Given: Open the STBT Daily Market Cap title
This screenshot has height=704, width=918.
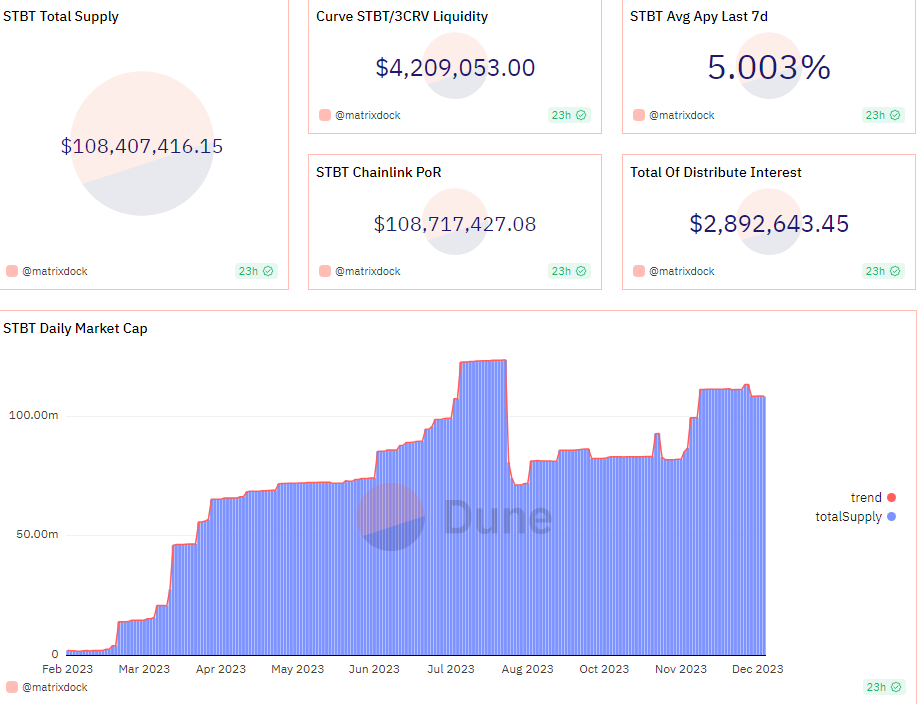Looking at the screenshot, I should pos(75,328).
